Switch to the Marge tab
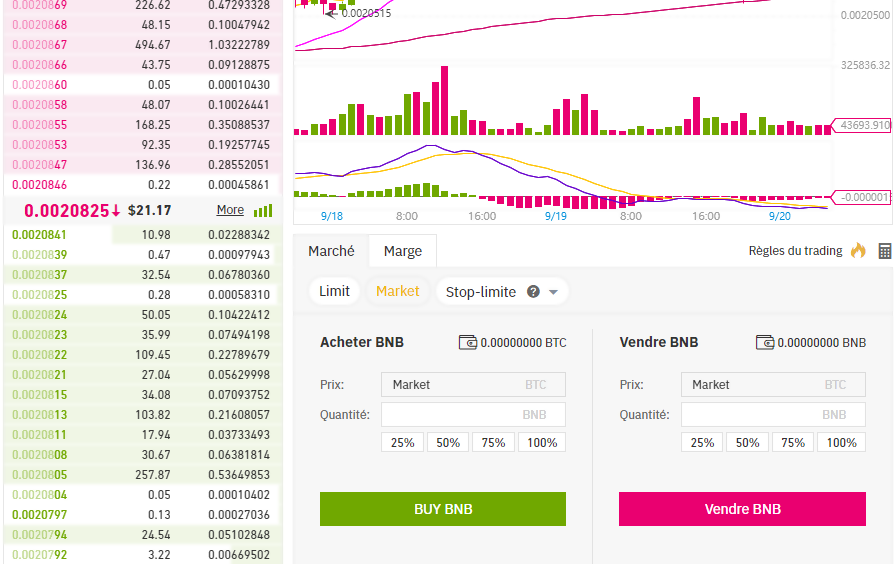Viewport: 895px width, 564px height. (403, 251)
